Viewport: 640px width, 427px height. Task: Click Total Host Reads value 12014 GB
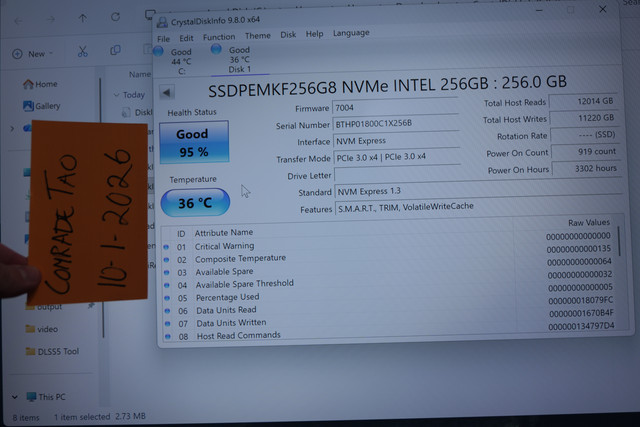tap(583, 101)
